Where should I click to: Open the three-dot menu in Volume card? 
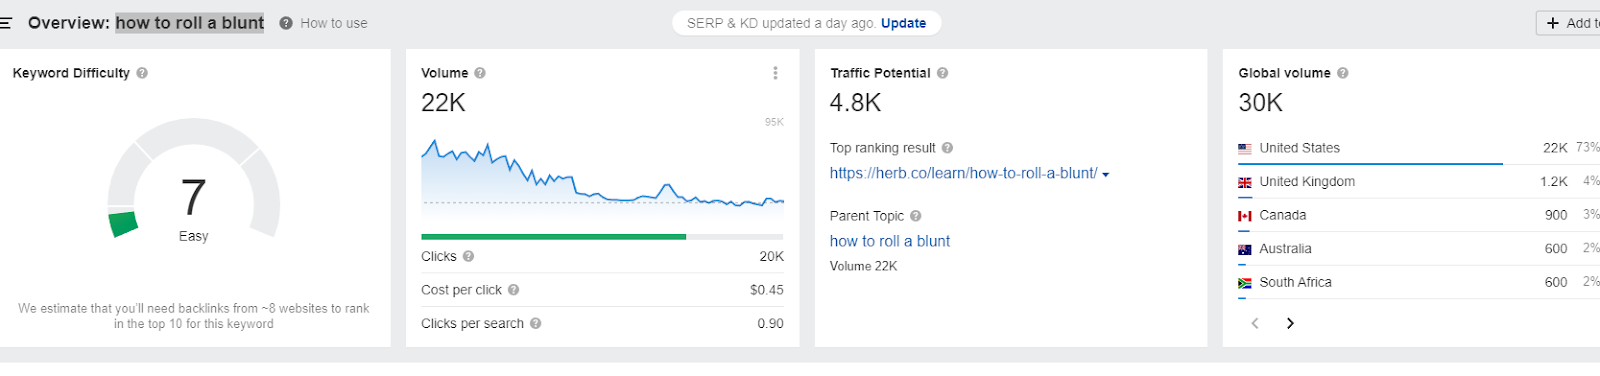pyautogui.click(x=775, y=73)
